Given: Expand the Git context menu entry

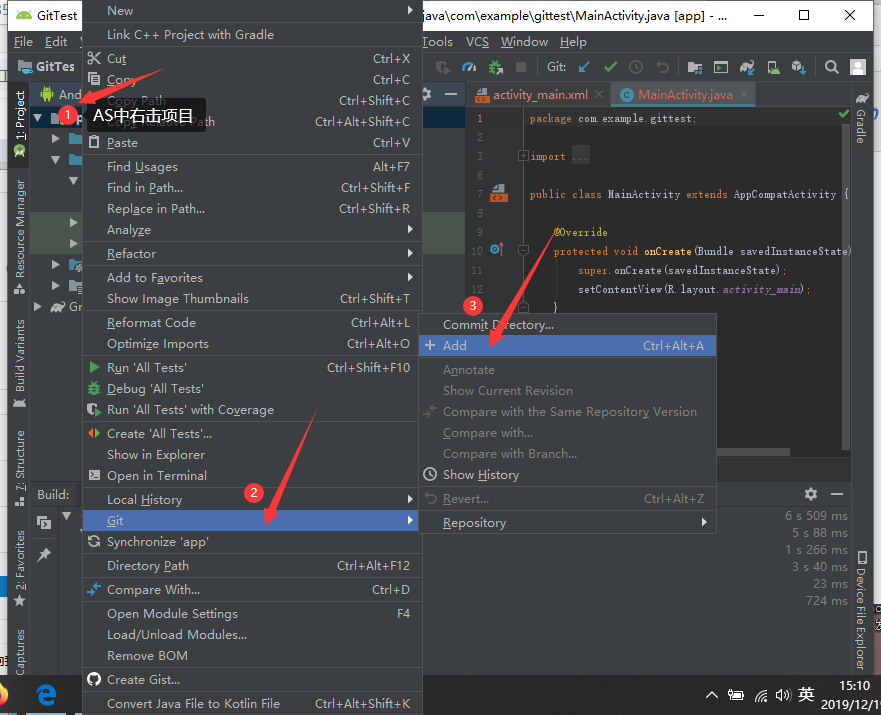Looking at the screenshot, I should 251,521.
